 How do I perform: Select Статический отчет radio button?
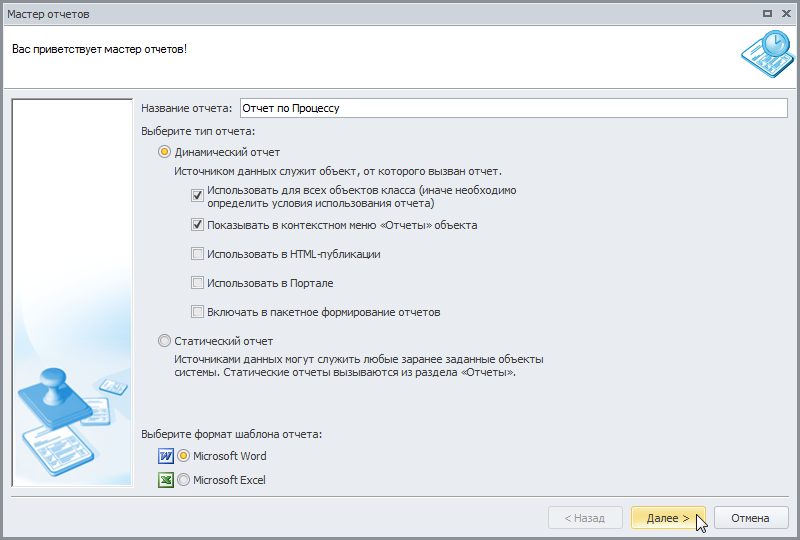(x=164, y=340)
